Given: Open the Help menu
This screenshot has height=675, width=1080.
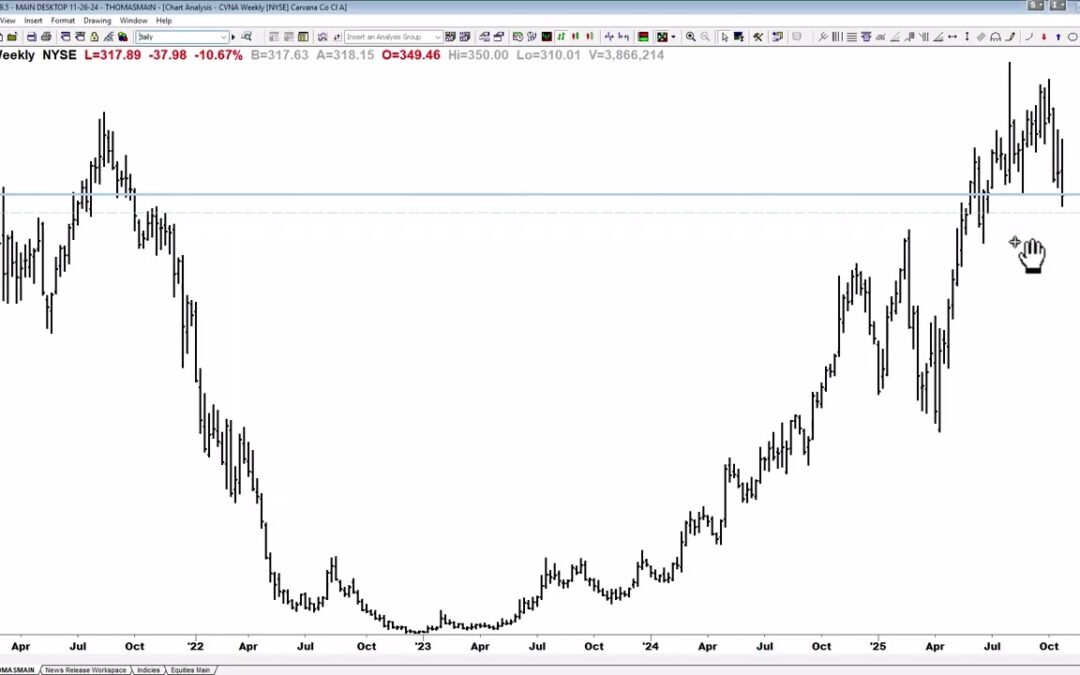Looking at the screenshot, I should (164, 21).
